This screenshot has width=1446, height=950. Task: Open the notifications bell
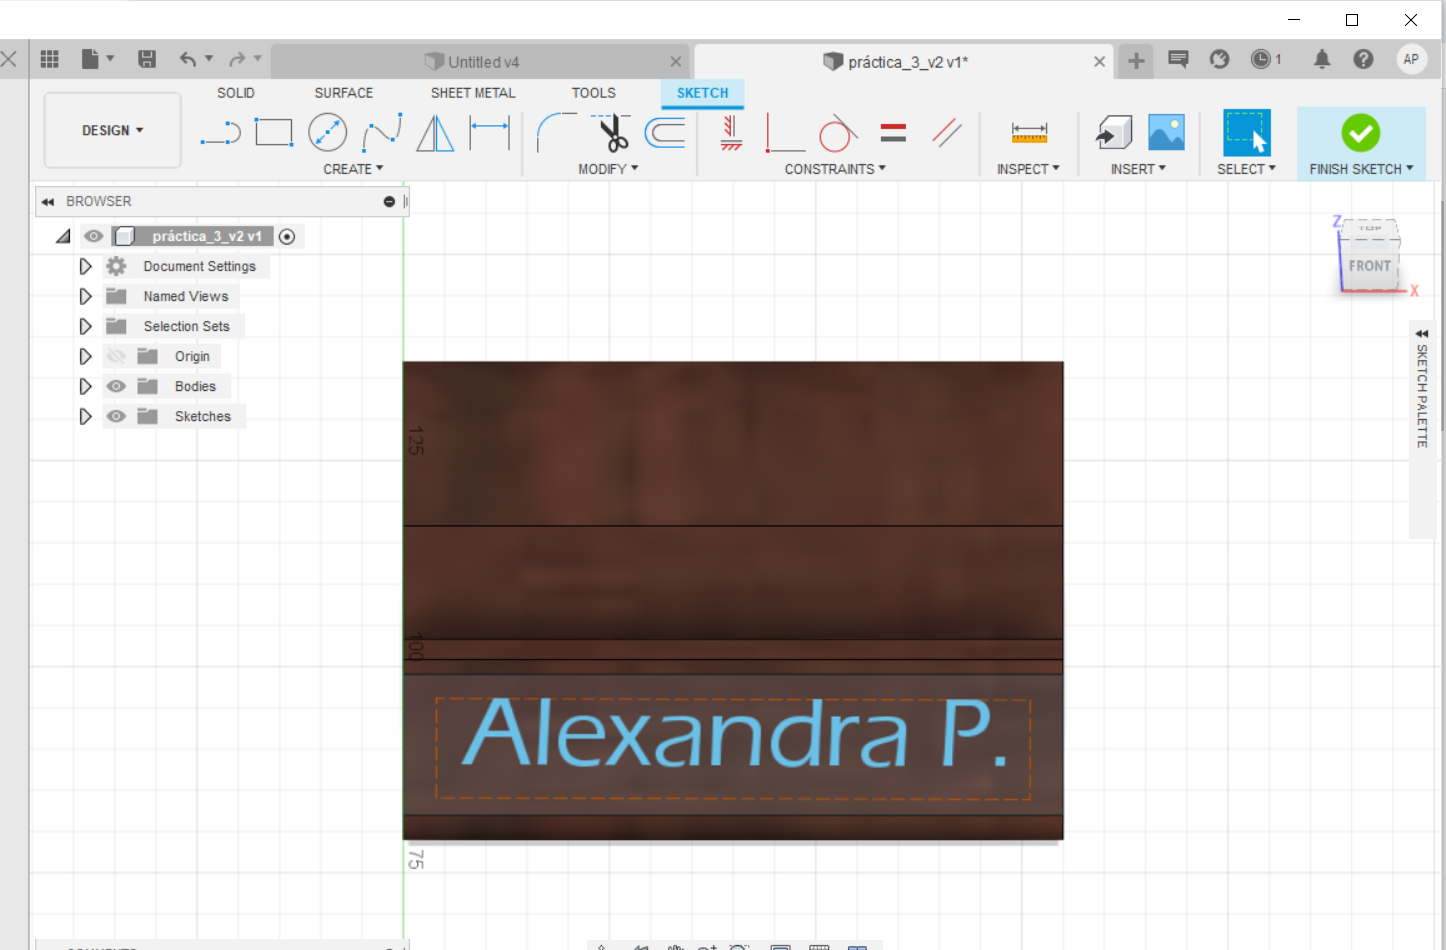1322,59
